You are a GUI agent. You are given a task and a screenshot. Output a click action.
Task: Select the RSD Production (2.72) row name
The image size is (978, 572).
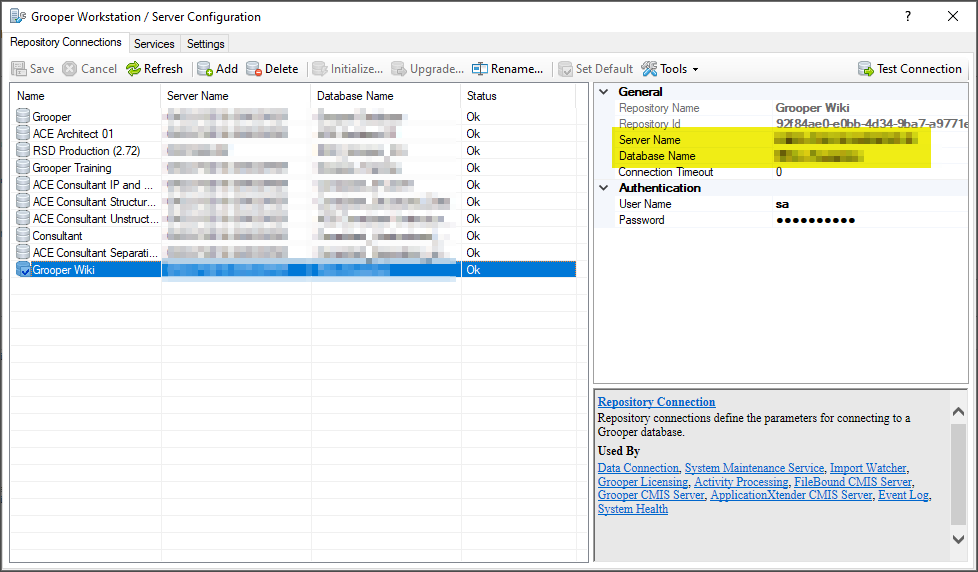pyautogui.click(x=87, y=151)
